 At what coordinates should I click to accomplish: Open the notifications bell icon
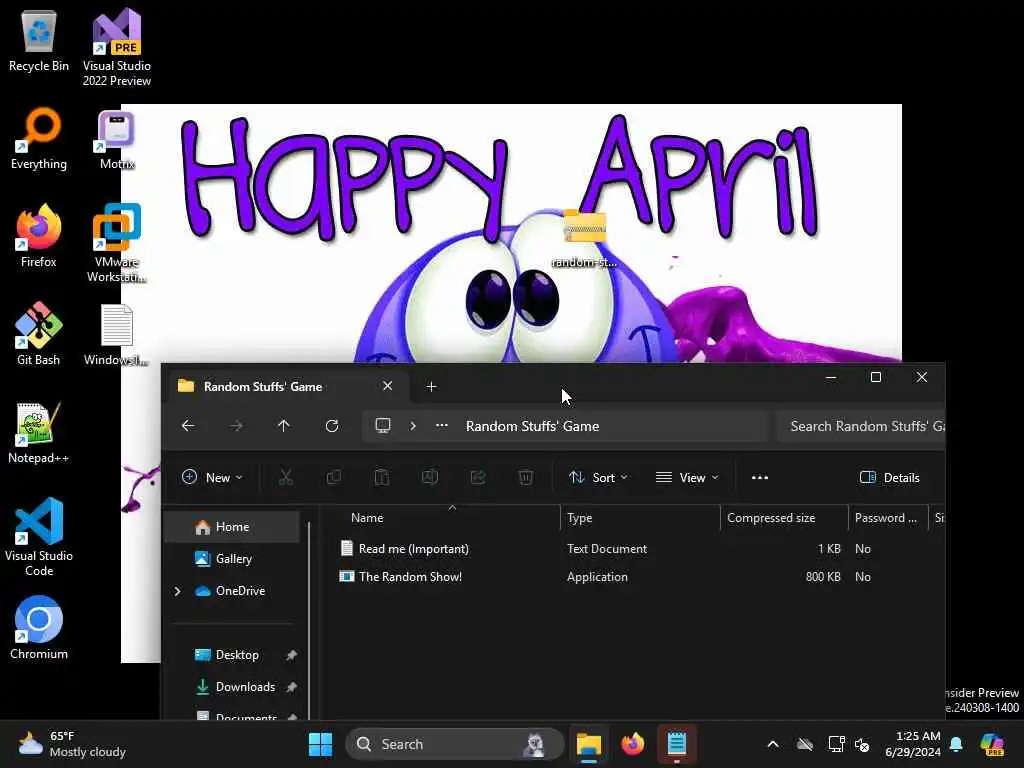click(x=956, y=744)
